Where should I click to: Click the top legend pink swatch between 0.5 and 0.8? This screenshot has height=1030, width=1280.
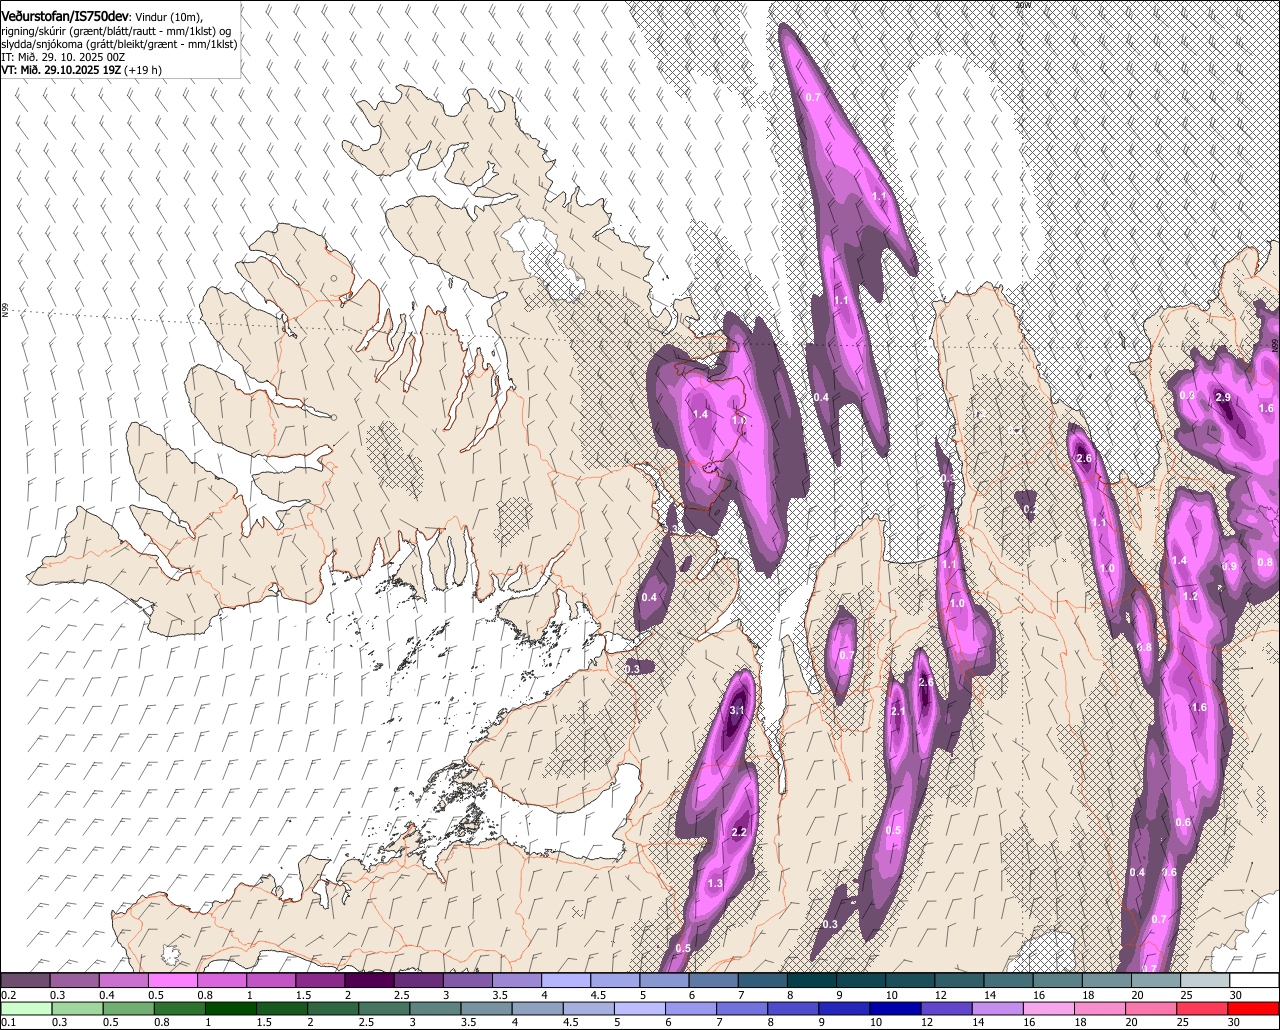(x=173, y=981)
